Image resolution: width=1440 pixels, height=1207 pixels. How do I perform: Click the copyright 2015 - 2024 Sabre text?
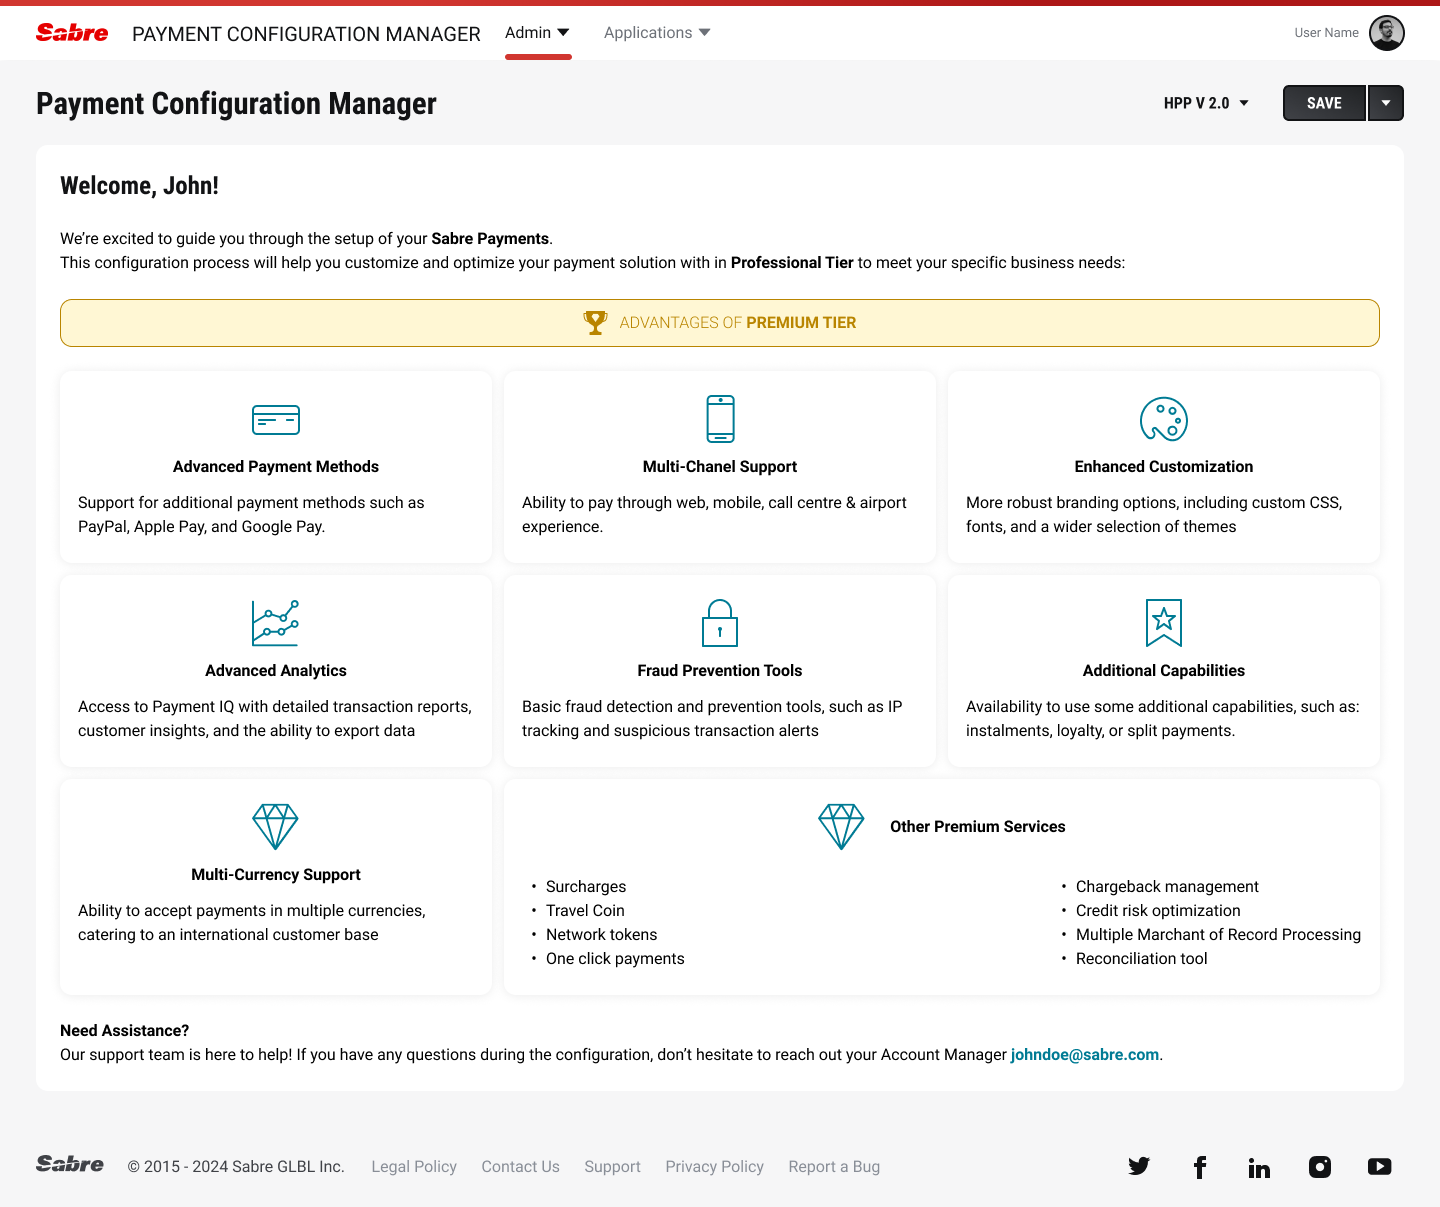[236, 1167]
